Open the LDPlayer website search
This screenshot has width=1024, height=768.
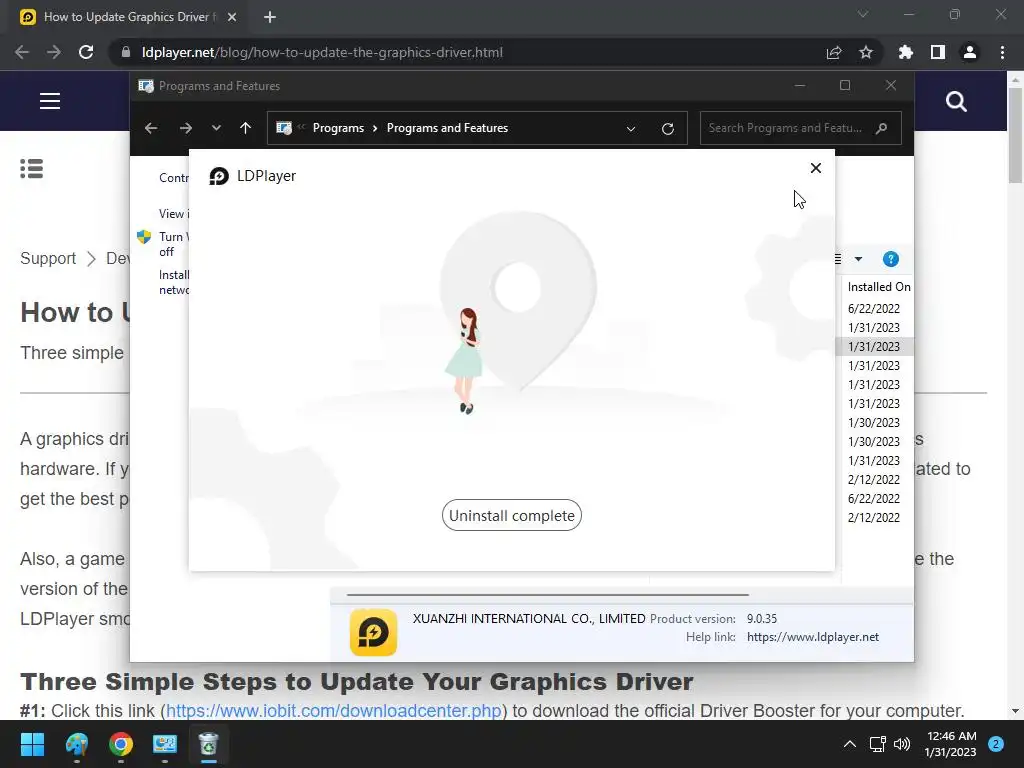click(956, 102)
